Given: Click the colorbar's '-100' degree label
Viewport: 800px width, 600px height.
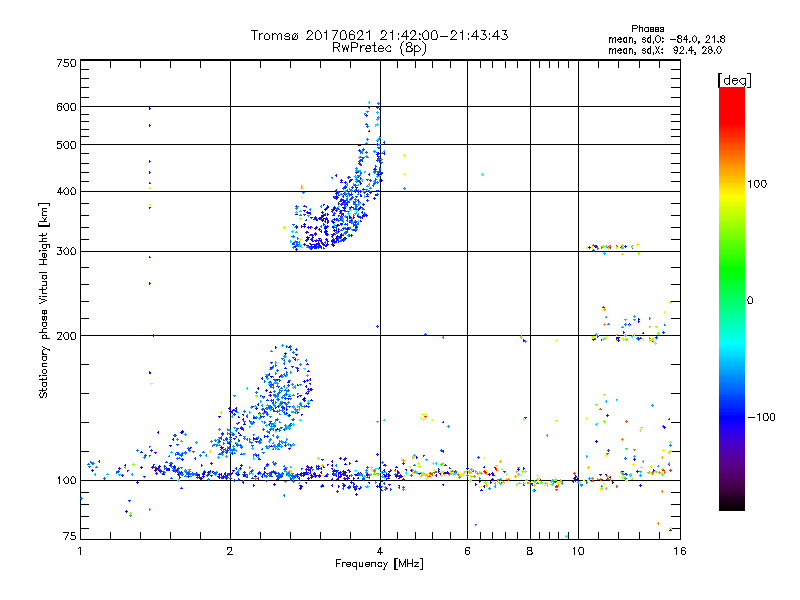Looking at the screenshot, I should click(x=761, y=417).
